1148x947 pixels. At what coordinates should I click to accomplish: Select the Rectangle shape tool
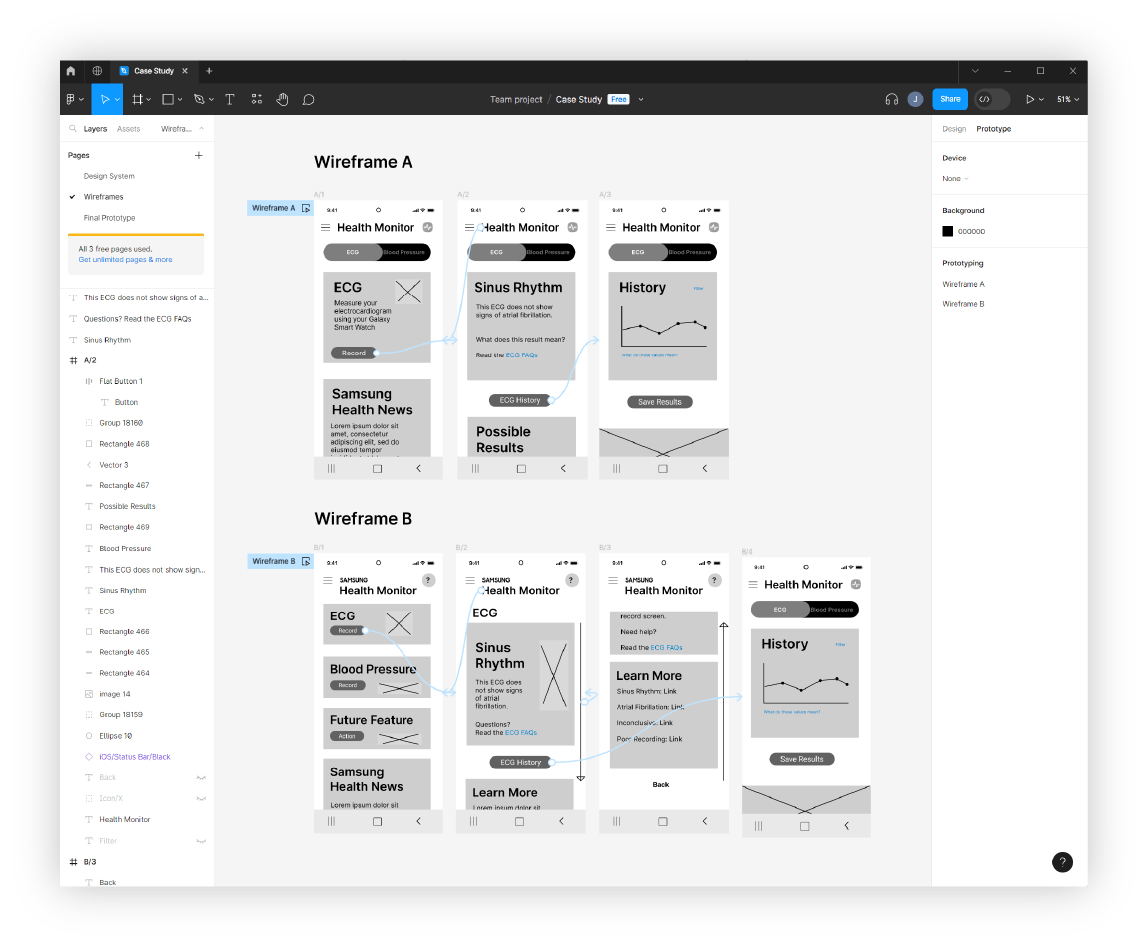point(168,100)
